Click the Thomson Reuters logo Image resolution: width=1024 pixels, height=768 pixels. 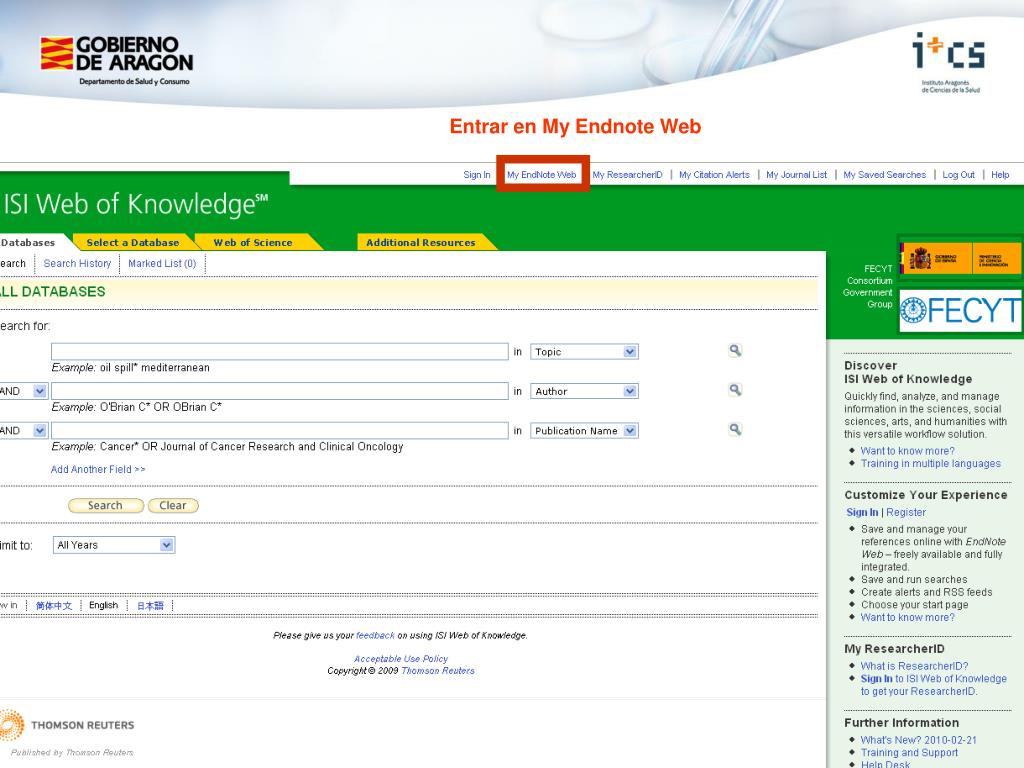click(x=67, y=725)
